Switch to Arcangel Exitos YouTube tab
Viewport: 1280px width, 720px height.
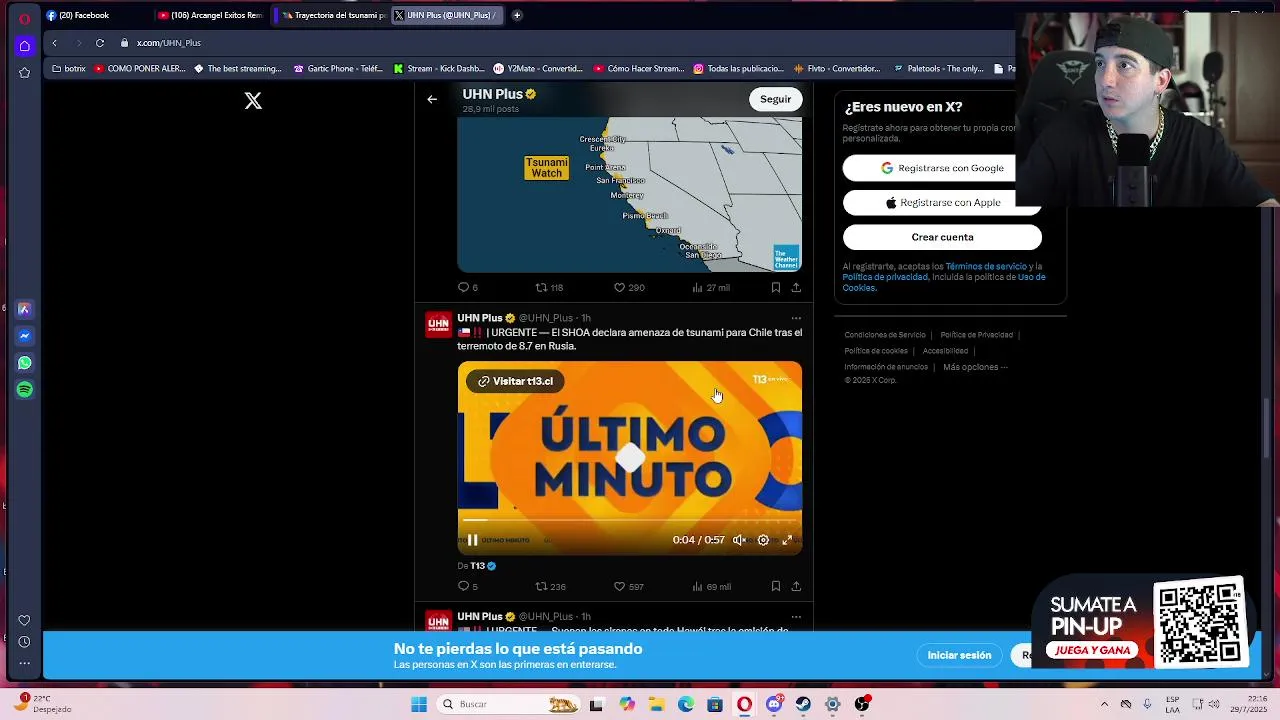[x=211, y=15]
